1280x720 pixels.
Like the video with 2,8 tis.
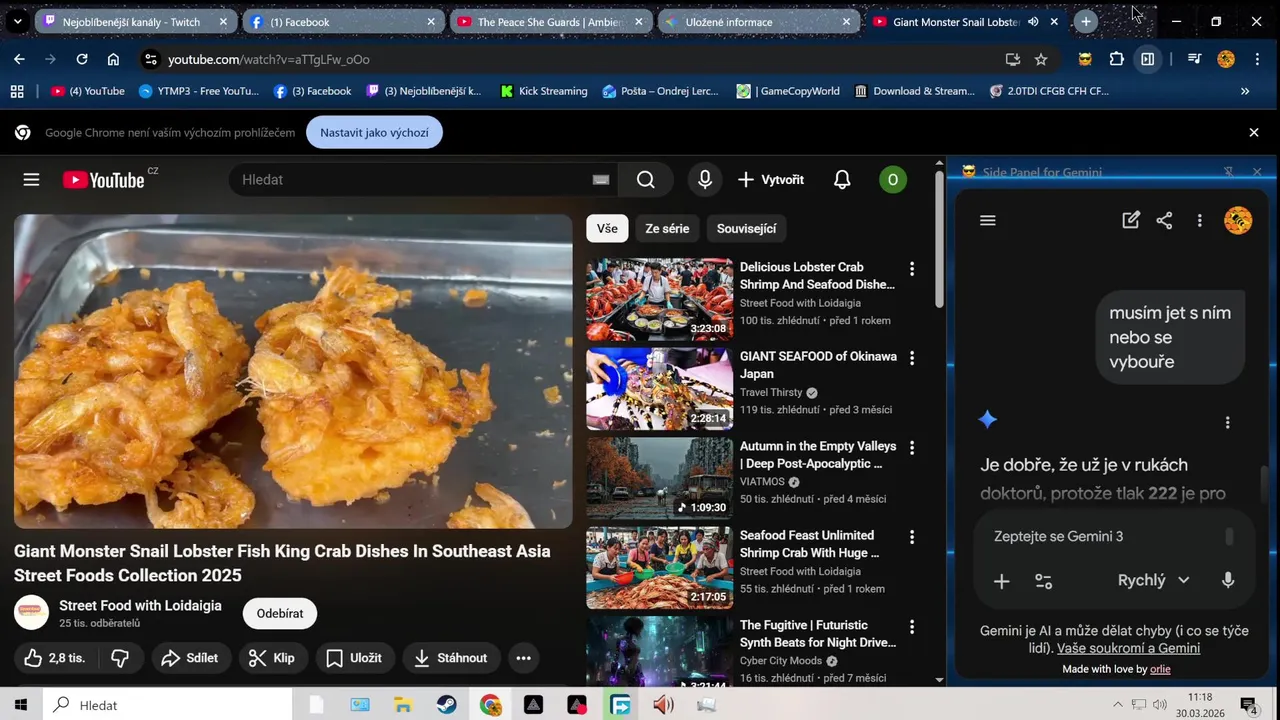click(x=55, y=658)
